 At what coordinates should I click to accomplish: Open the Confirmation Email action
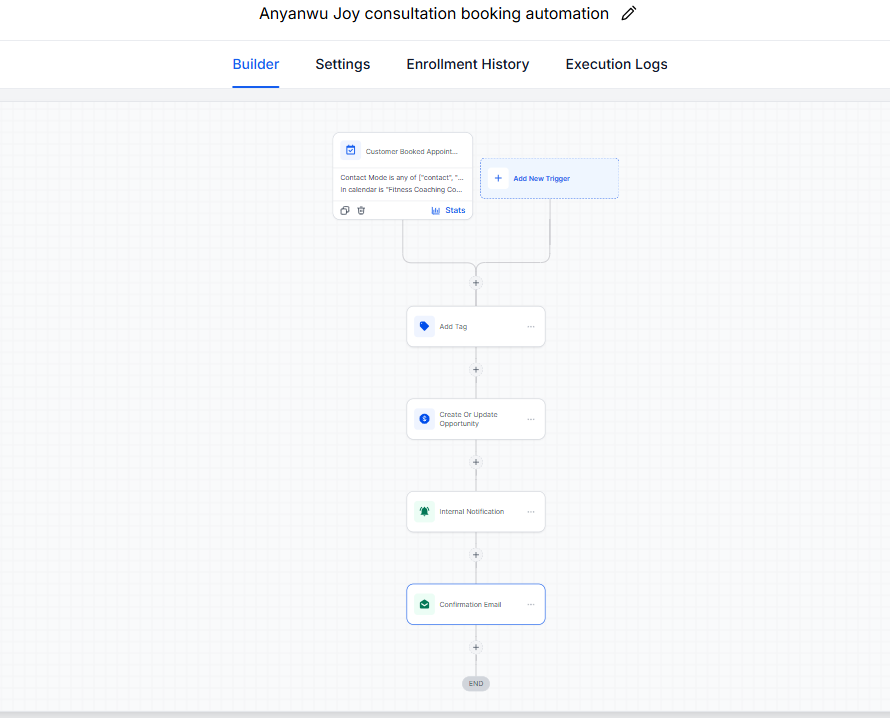click(476, 604)
